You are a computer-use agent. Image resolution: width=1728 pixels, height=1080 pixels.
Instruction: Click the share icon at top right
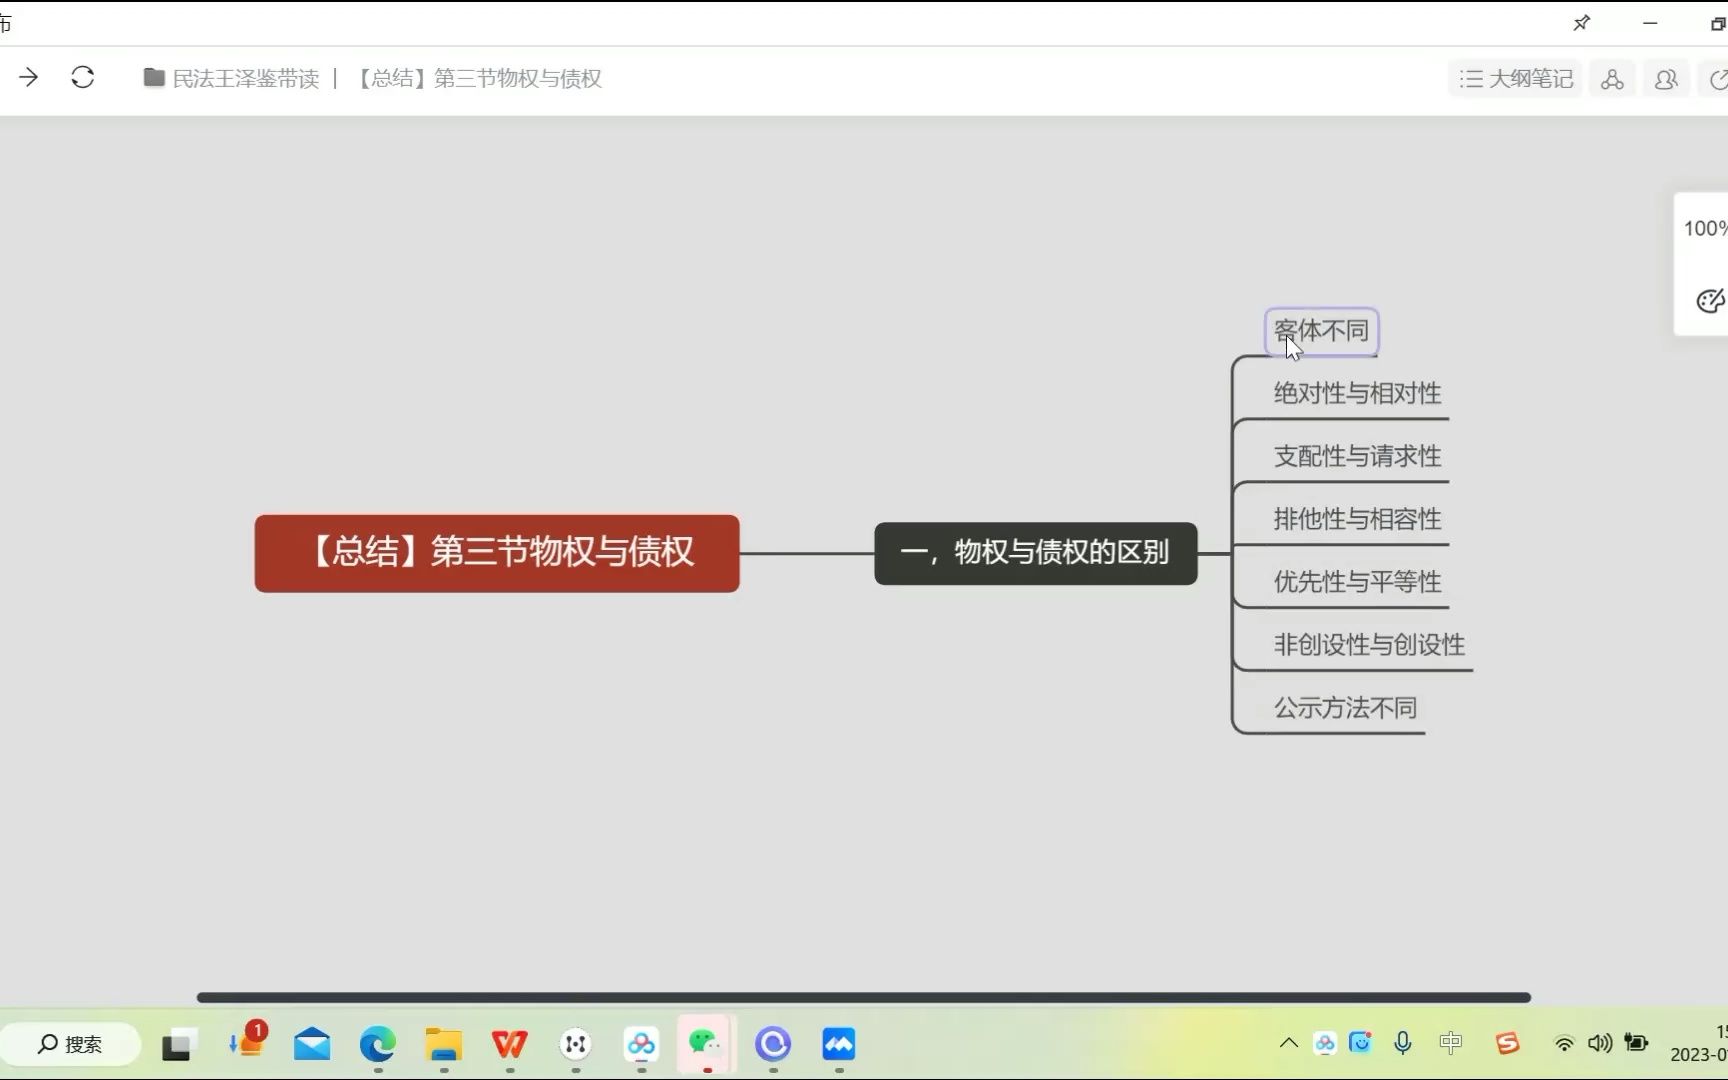pyautogui.click(x=1716, y=79)
